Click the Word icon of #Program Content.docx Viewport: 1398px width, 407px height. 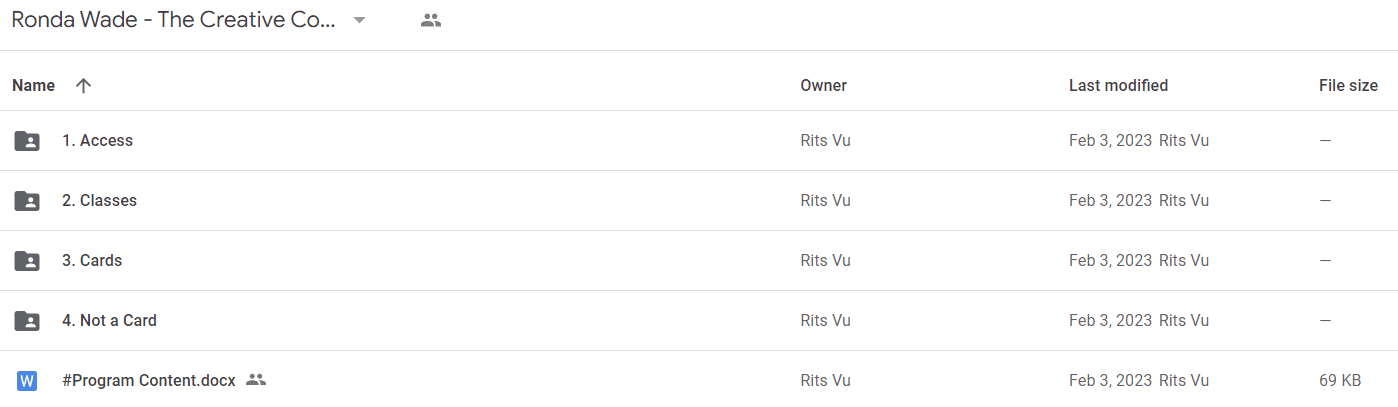click(x=27, y=381)
